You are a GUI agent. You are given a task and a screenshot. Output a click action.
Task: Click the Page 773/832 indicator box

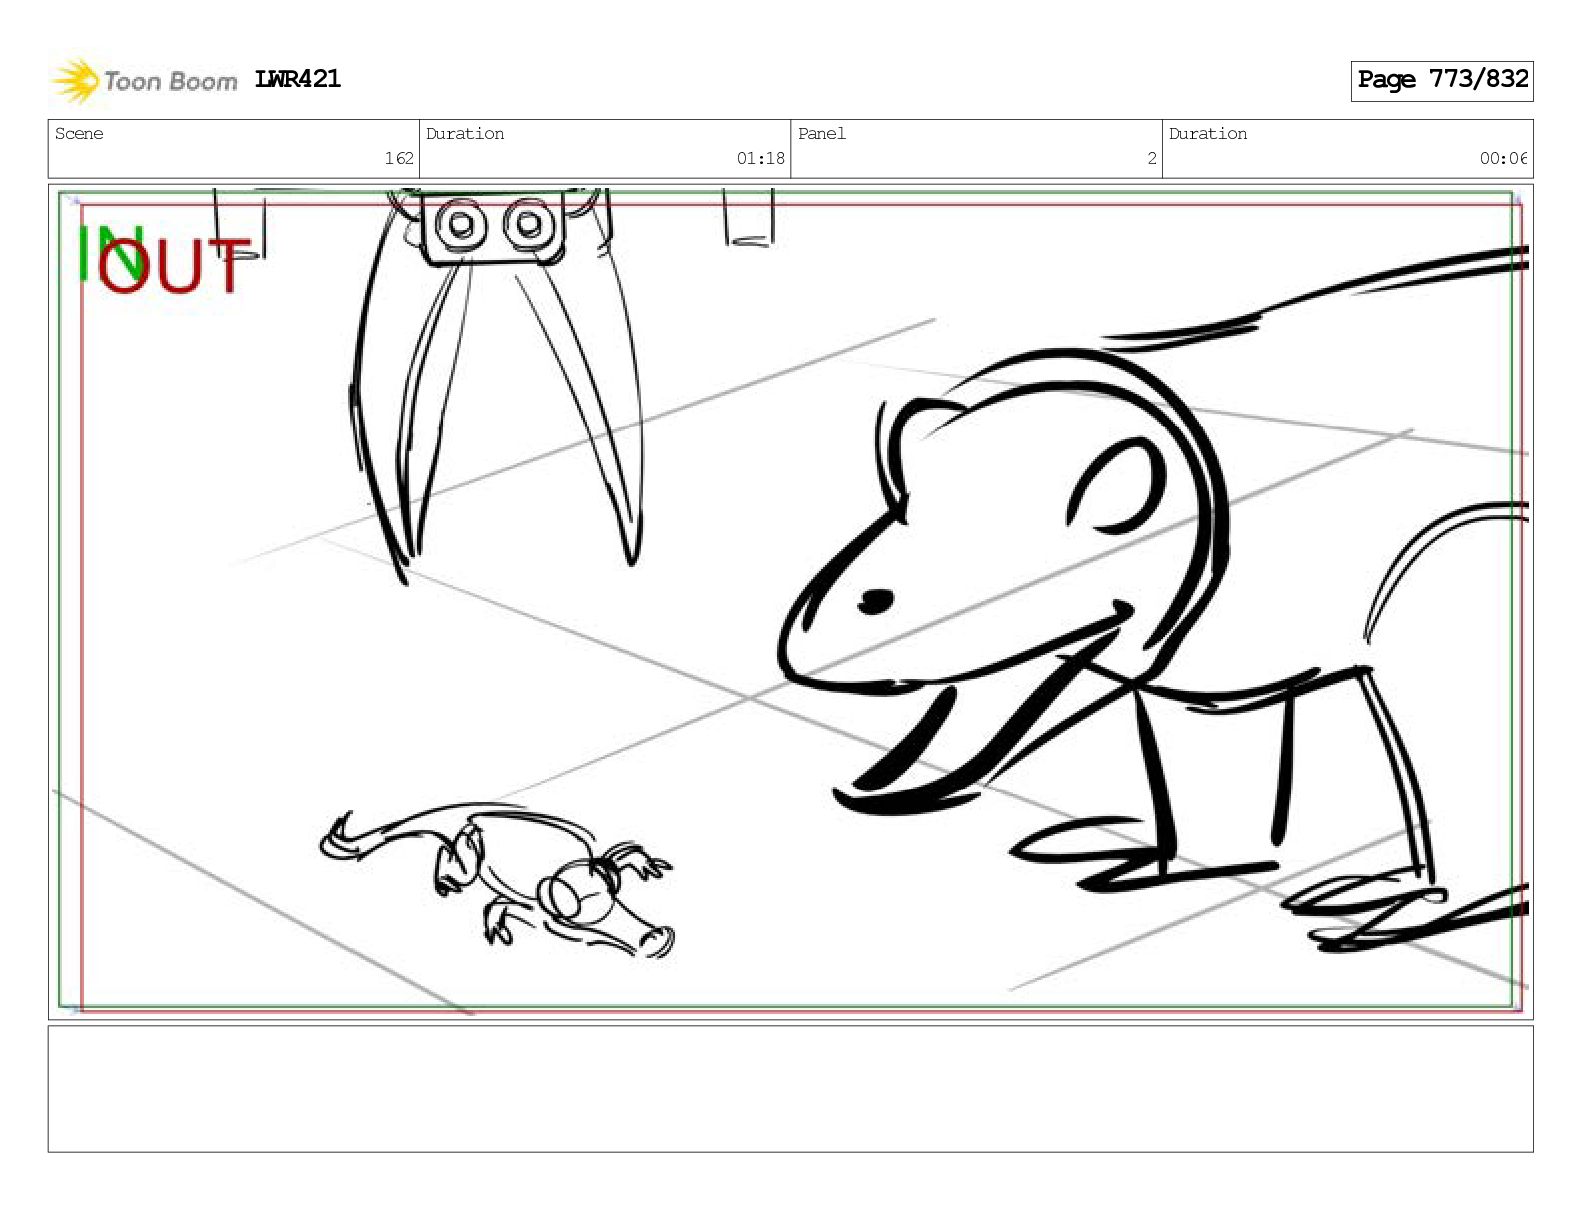(x=1441, y=80)
